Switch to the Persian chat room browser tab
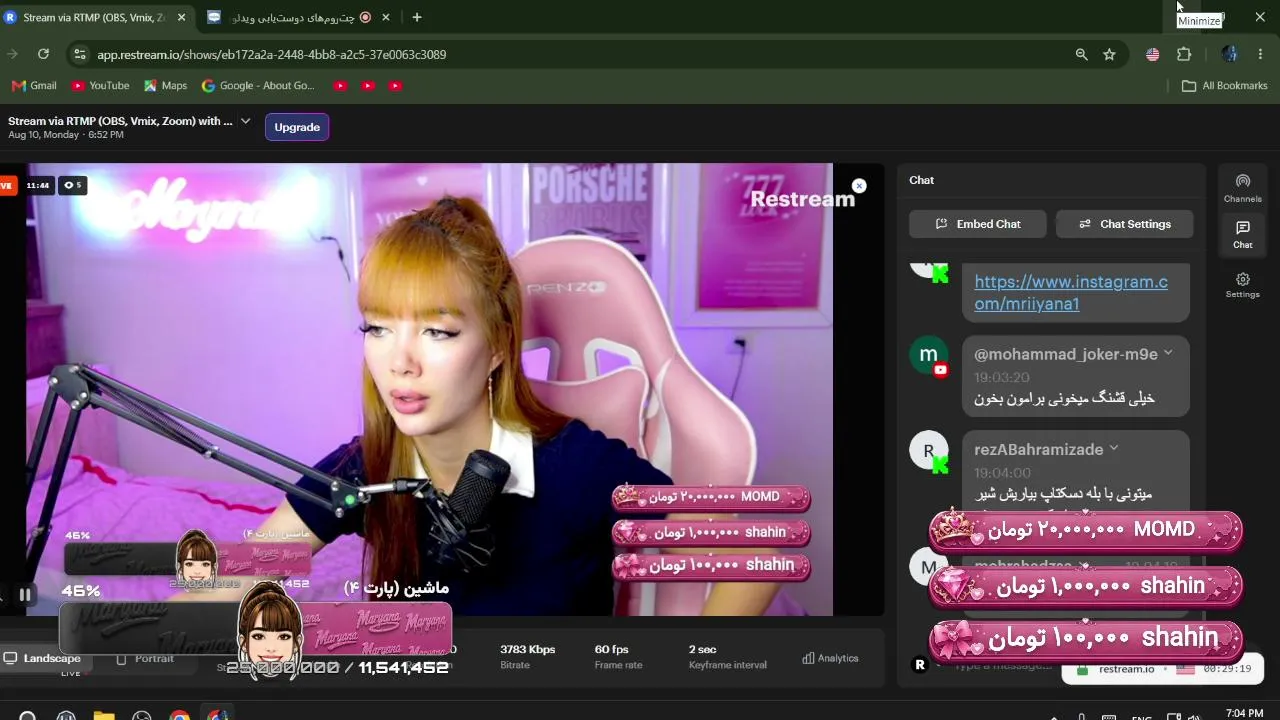Viewport: 1280px width, 720px height. [298, 17]
